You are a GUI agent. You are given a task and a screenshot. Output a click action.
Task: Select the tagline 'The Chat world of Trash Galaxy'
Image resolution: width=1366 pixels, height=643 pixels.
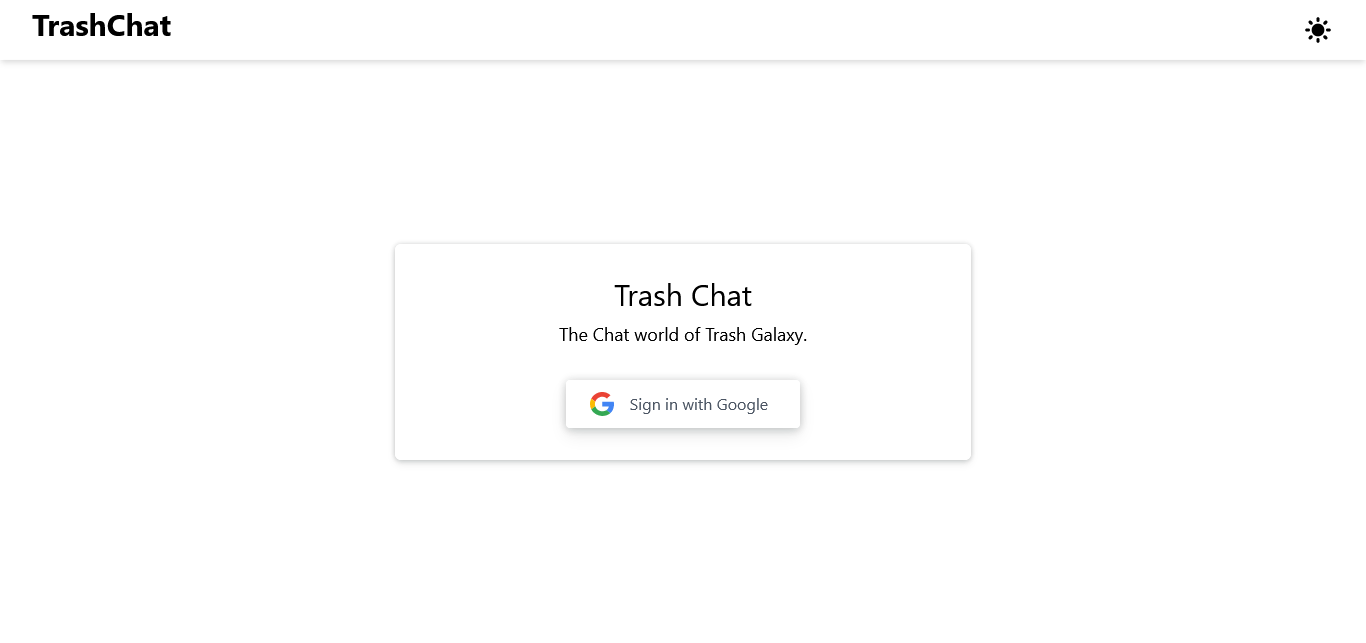tap(683, 335)
